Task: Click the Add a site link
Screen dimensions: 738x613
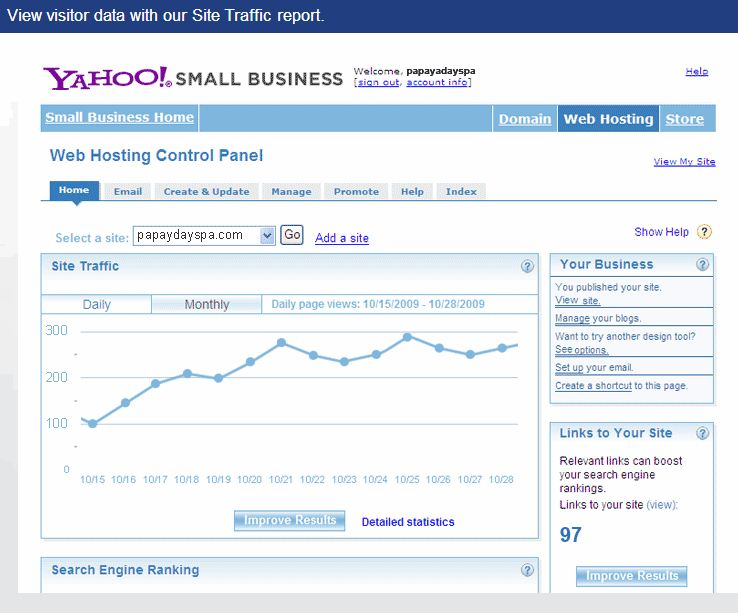Action: (x=342, y=238)
